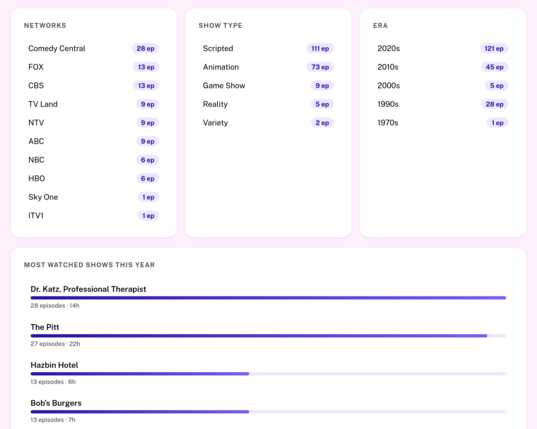Click the ITV1 network row
Image resolution: width=537 pixels, height=429 pixels.
coord(93,216)
